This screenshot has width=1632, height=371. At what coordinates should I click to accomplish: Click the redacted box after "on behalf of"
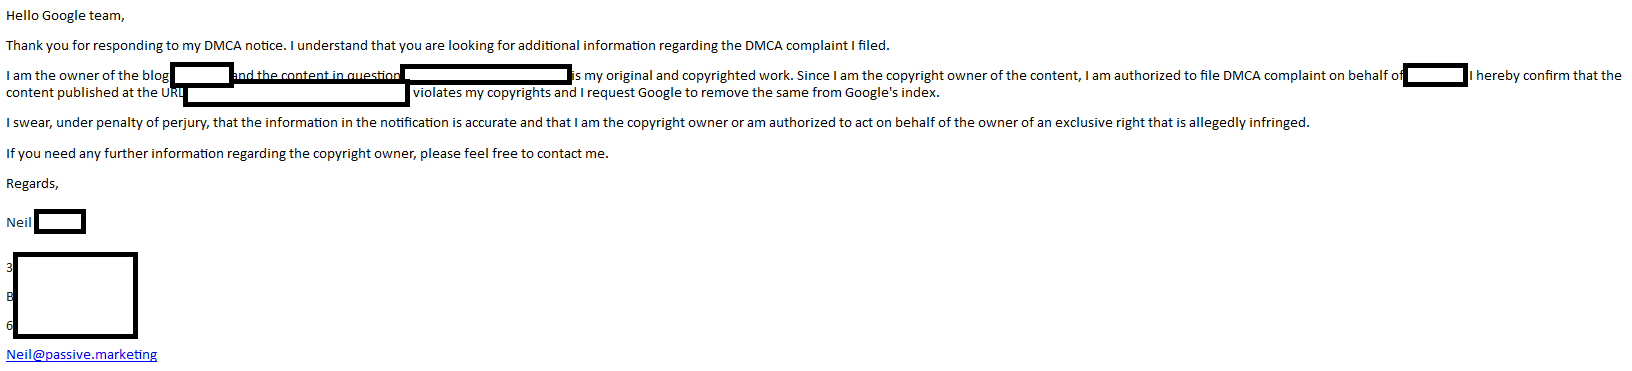[x=1435, y=74]
